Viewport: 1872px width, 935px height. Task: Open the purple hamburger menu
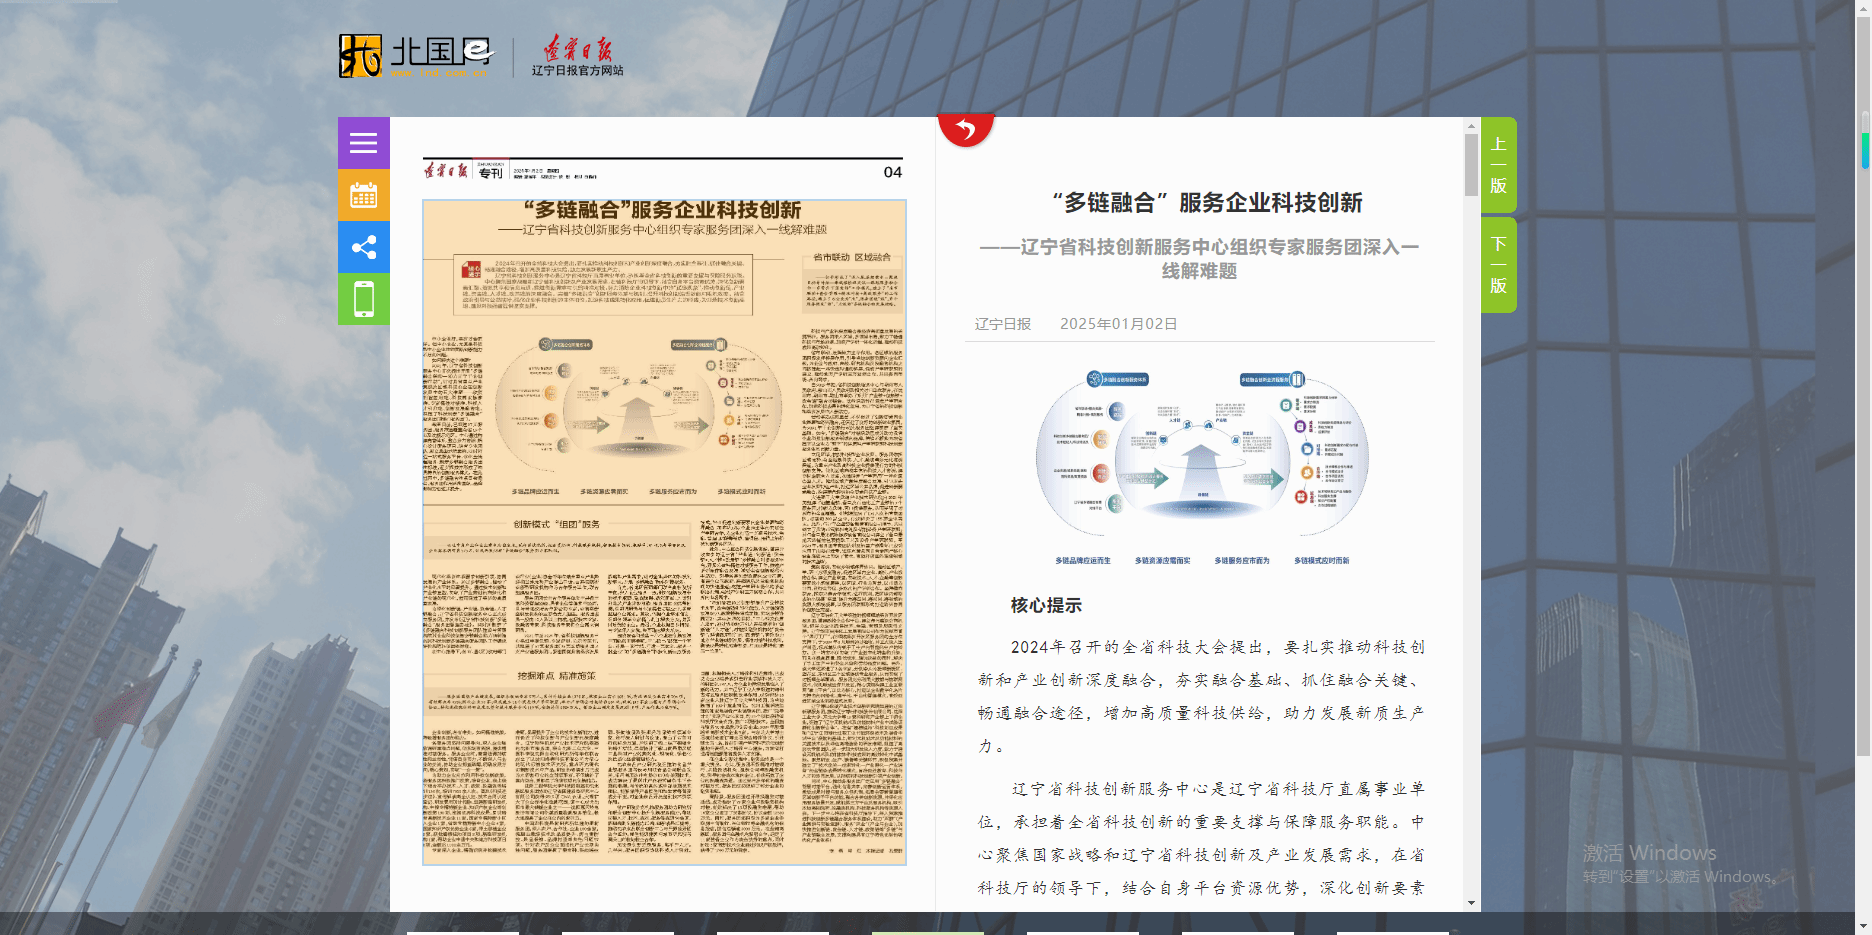pos(363,143)
